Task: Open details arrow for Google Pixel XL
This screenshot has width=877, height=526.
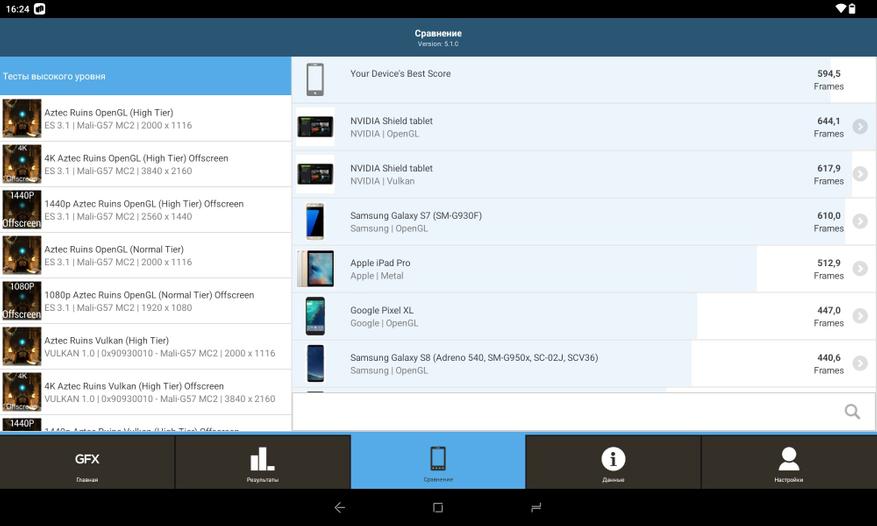Action: click(x=860, y=316)
